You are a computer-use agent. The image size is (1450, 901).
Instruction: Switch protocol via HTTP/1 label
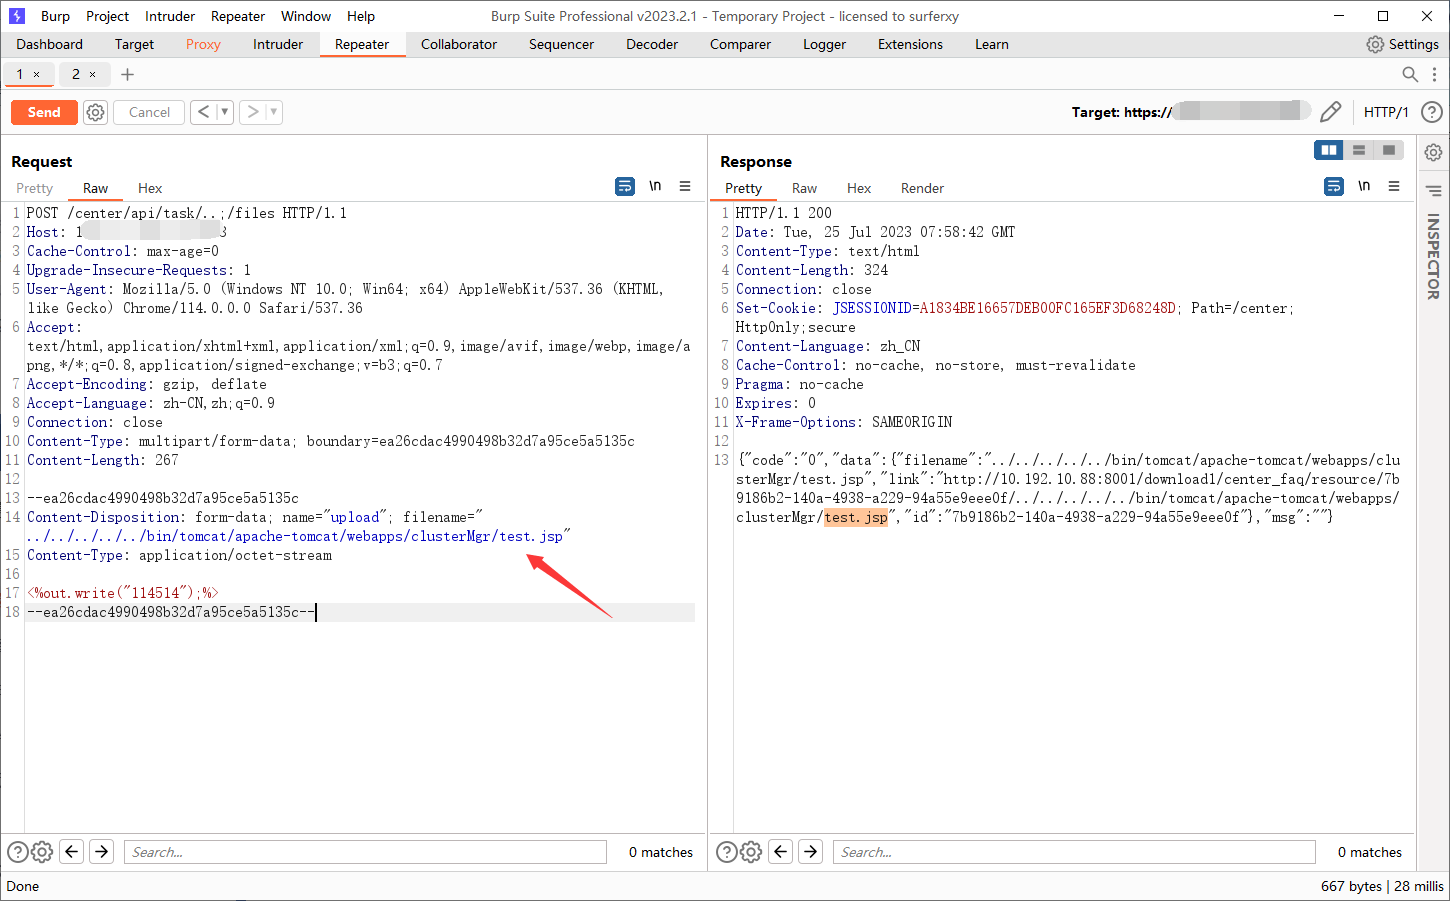[1386, 112]
